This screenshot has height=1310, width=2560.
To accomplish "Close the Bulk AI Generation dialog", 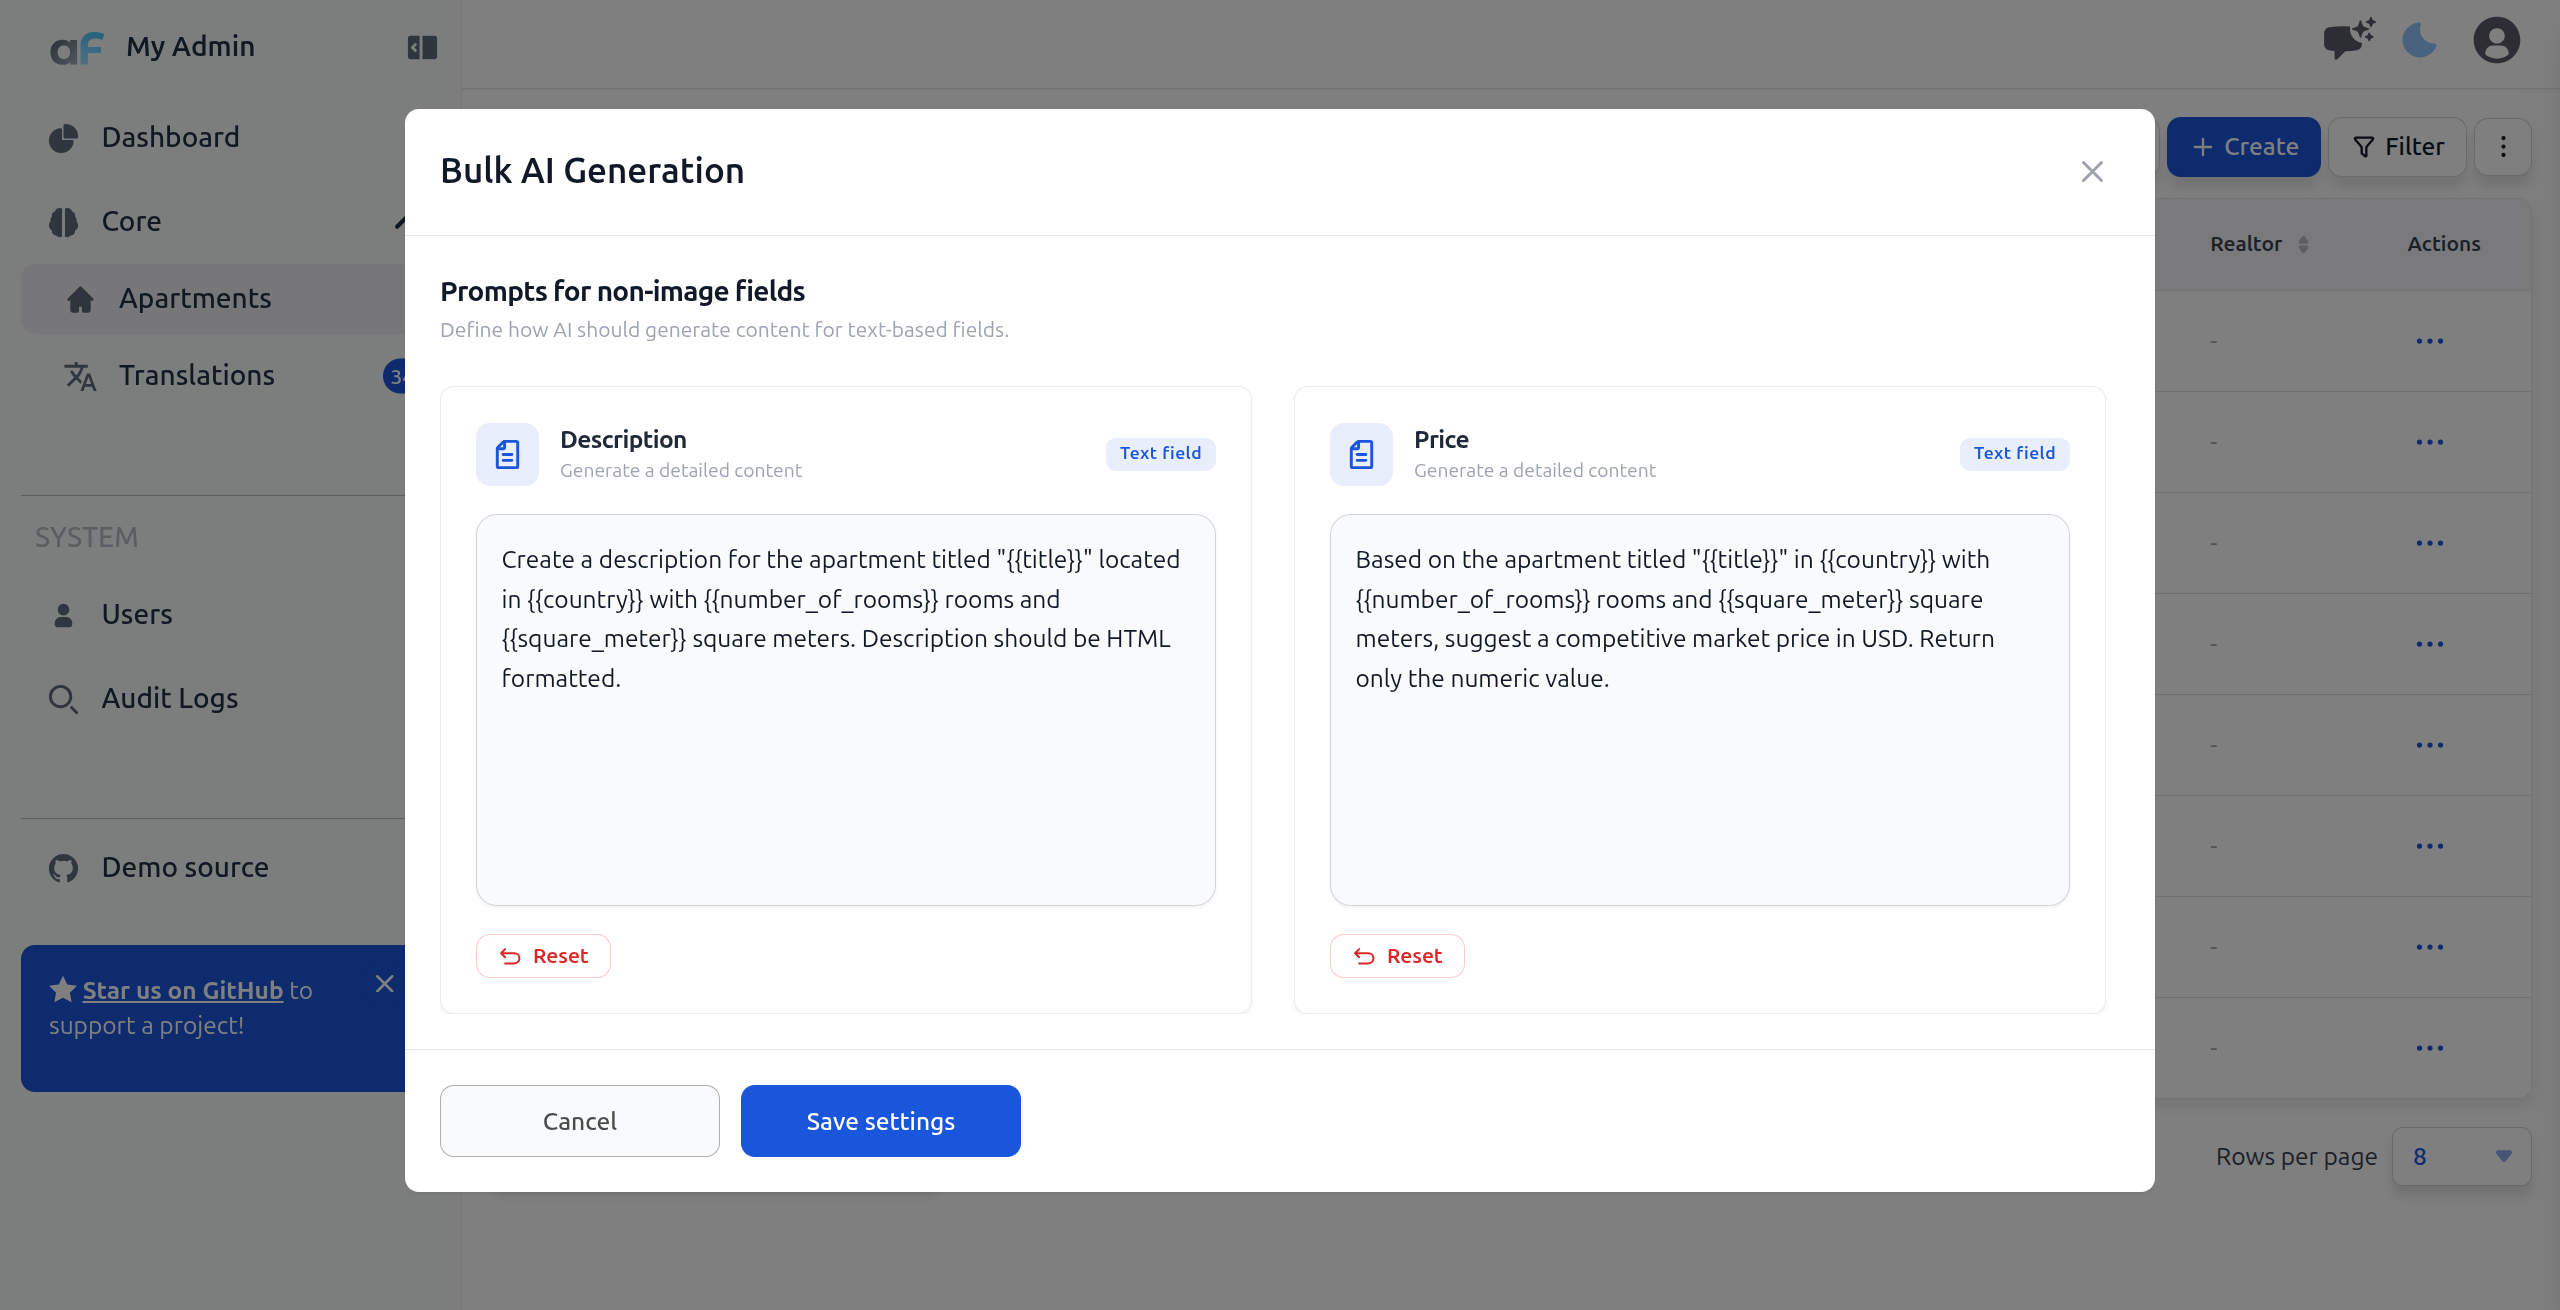I will [2092, 172].
